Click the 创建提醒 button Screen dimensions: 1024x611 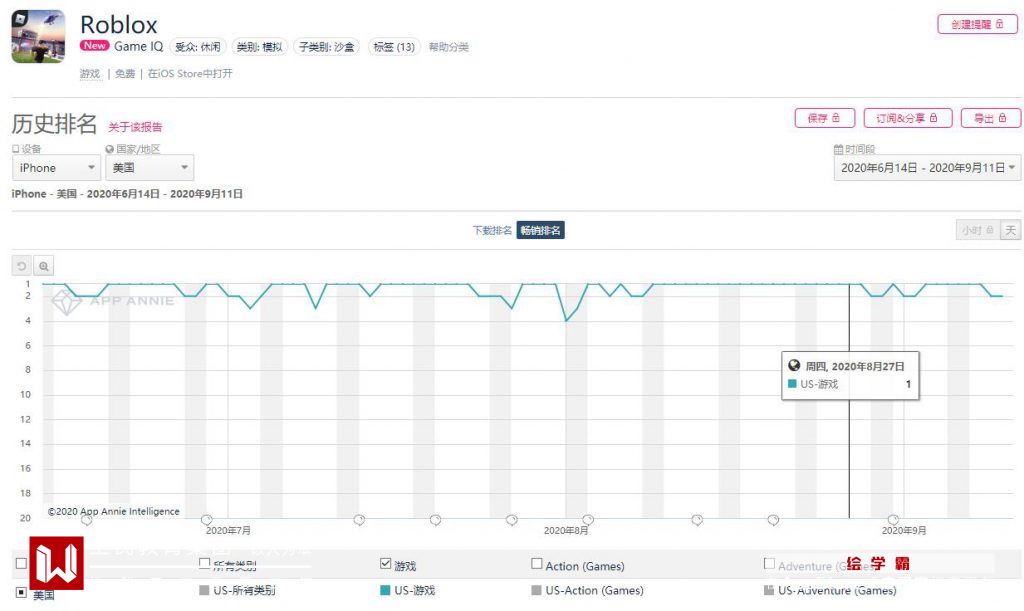977,24
